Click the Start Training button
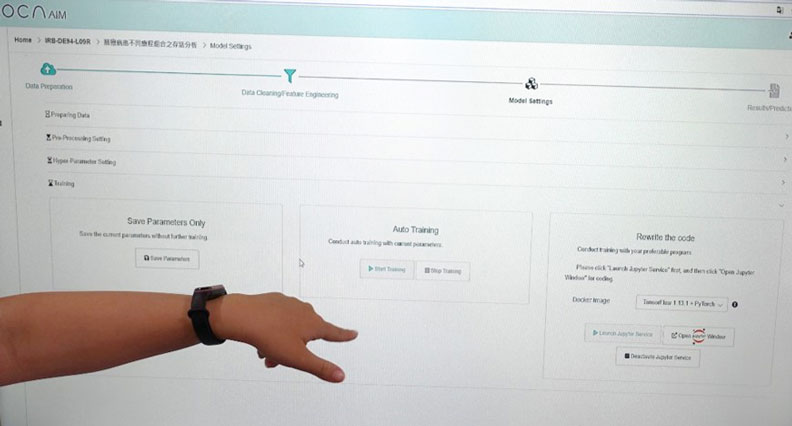 (387, 269)
